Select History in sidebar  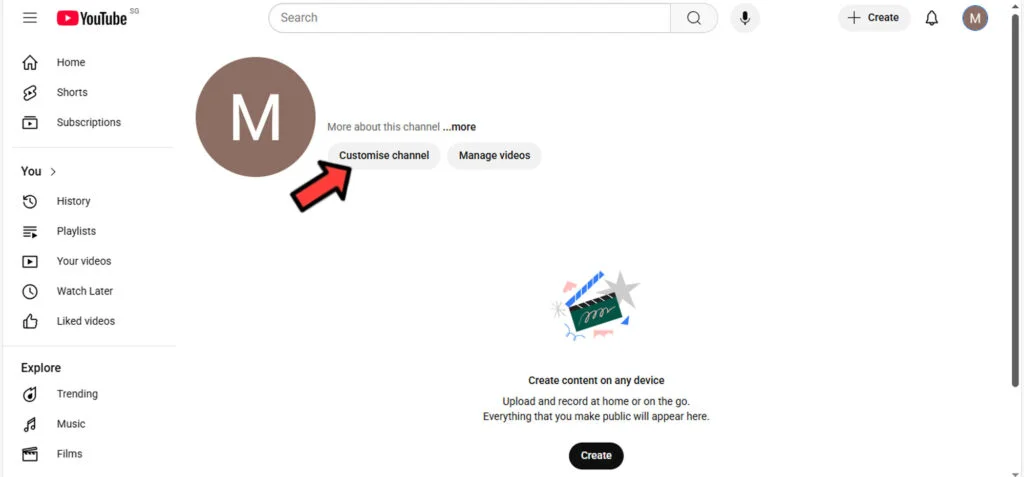point(73,201)
